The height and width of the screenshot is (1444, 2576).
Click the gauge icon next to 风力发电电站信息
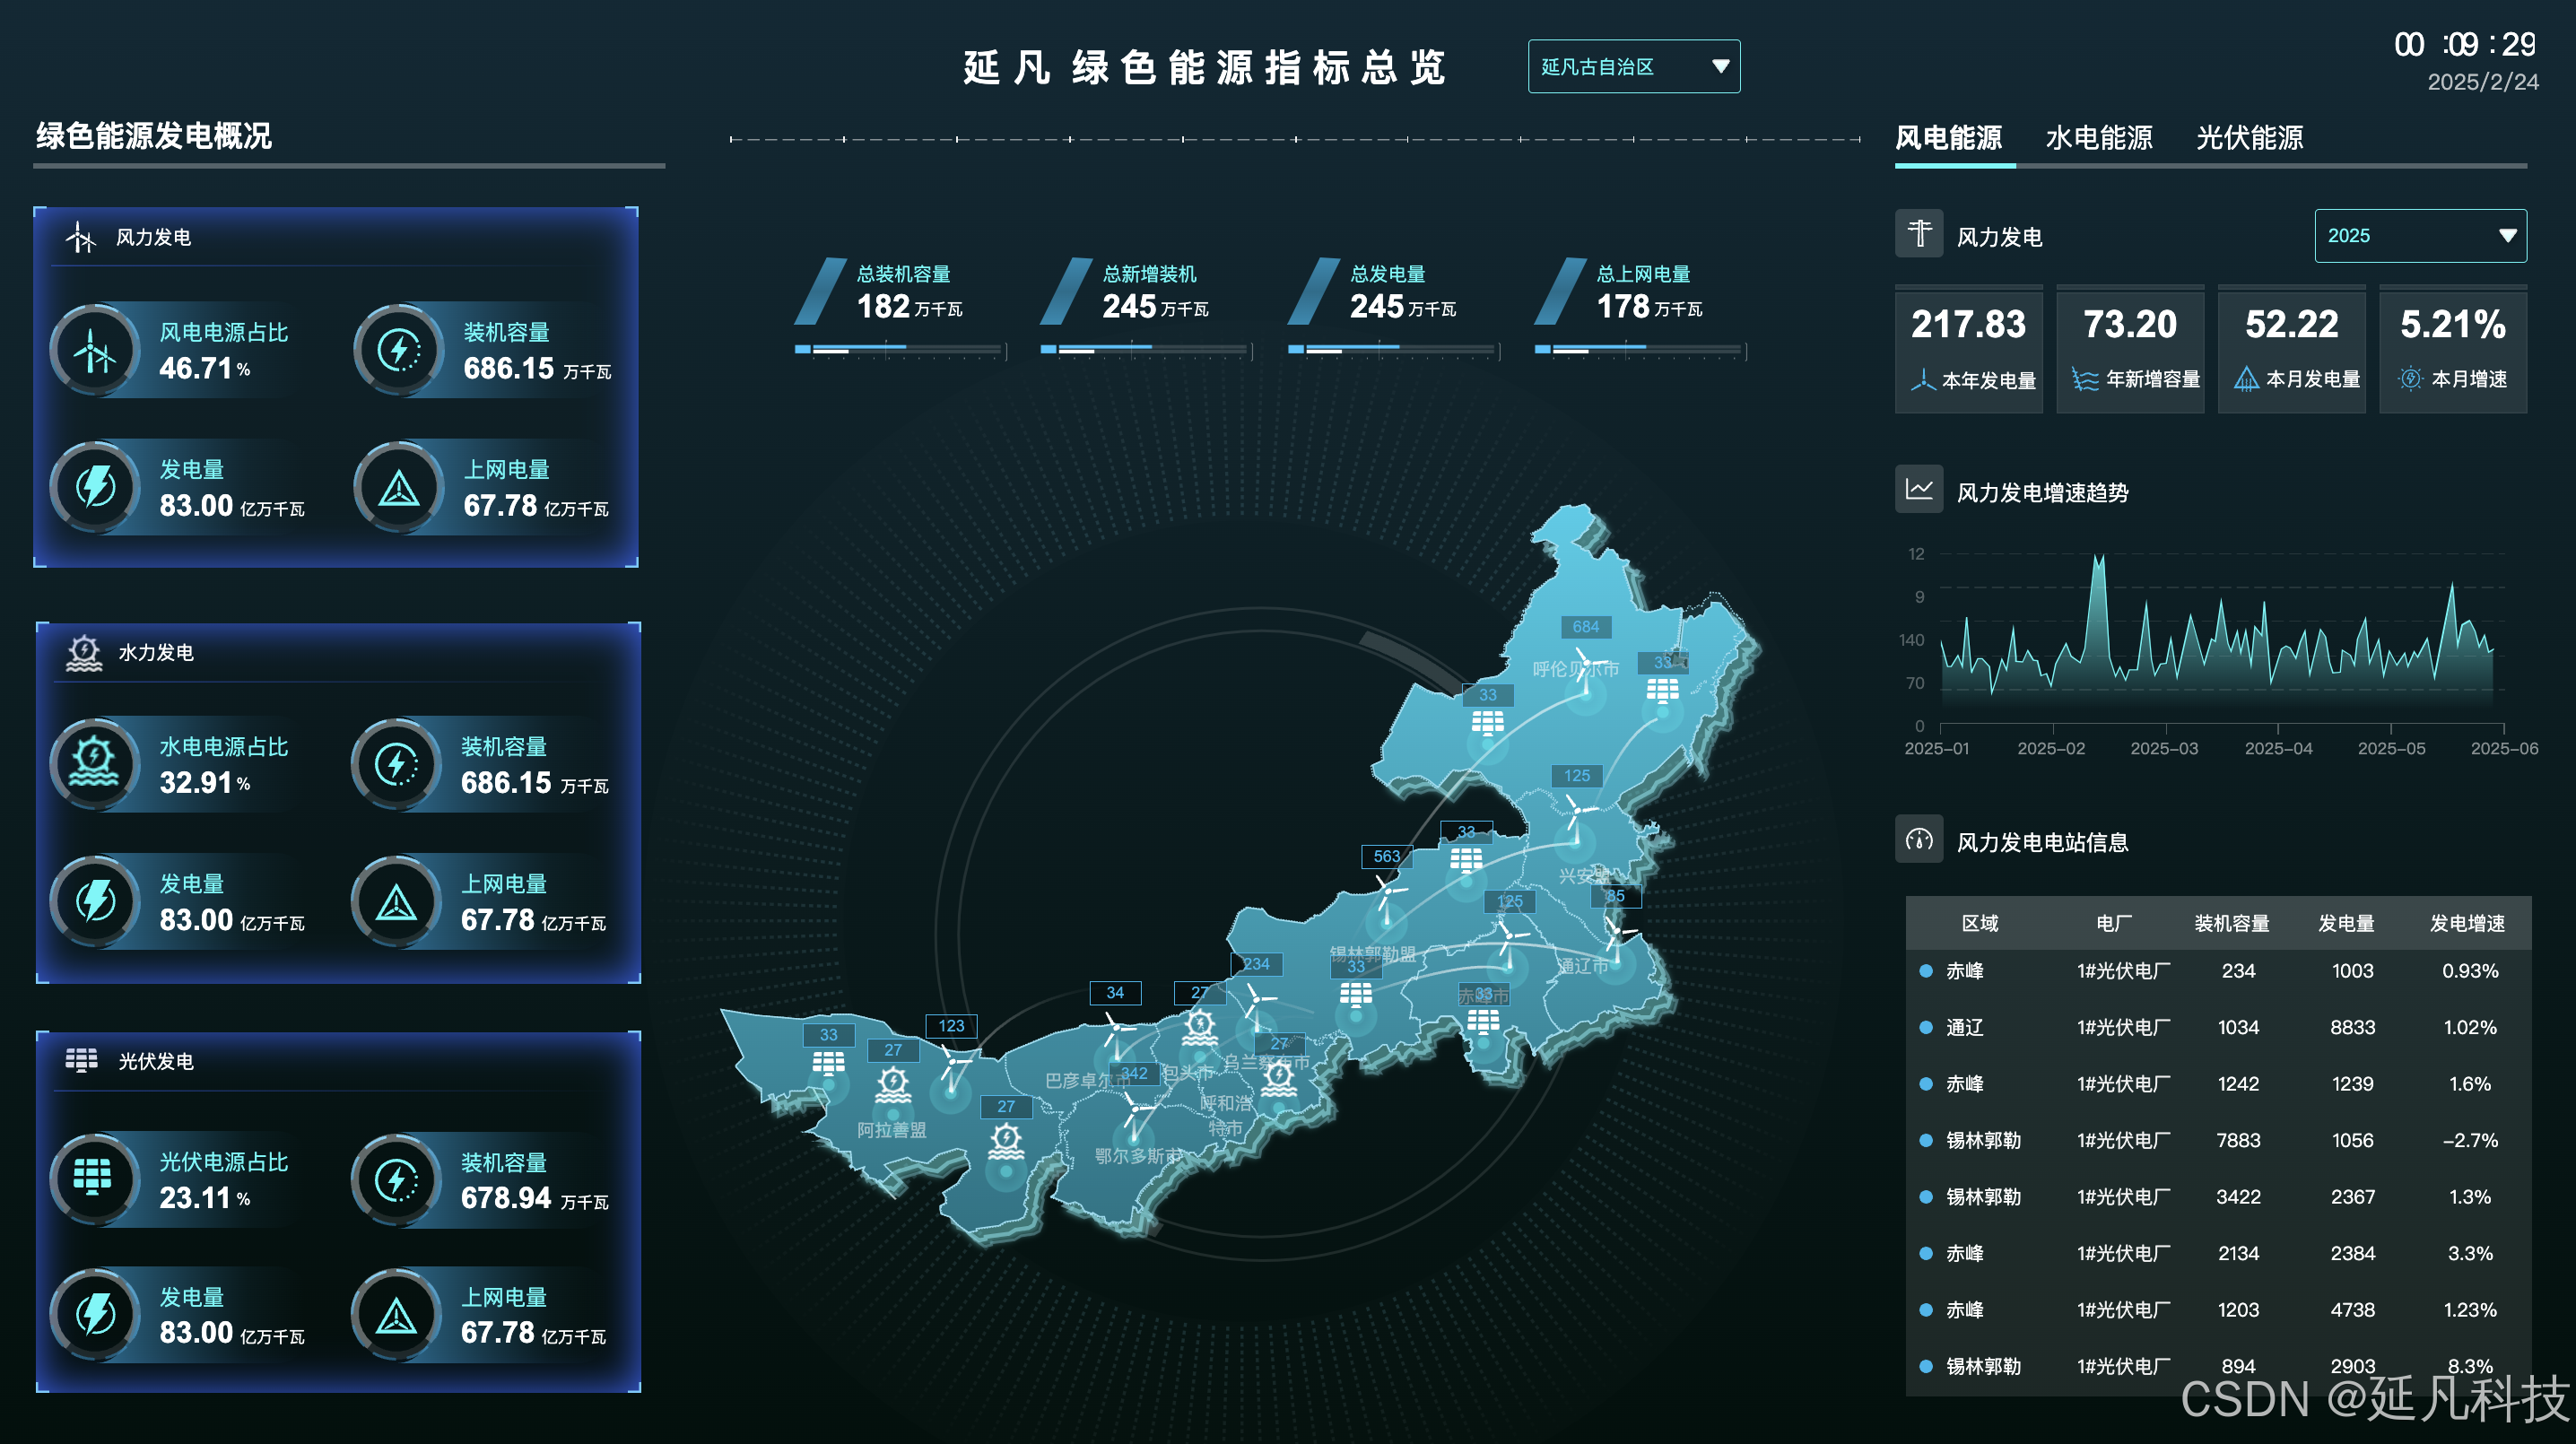click(1918, 839)
